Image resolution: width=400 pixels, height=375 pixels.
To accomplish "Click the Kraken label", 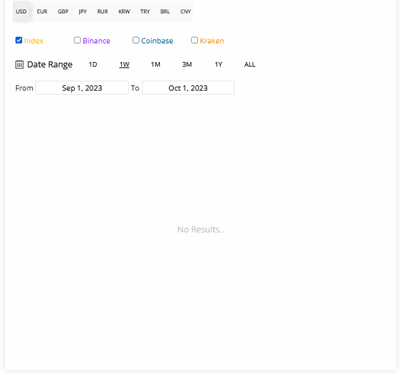I will point(212,41).
